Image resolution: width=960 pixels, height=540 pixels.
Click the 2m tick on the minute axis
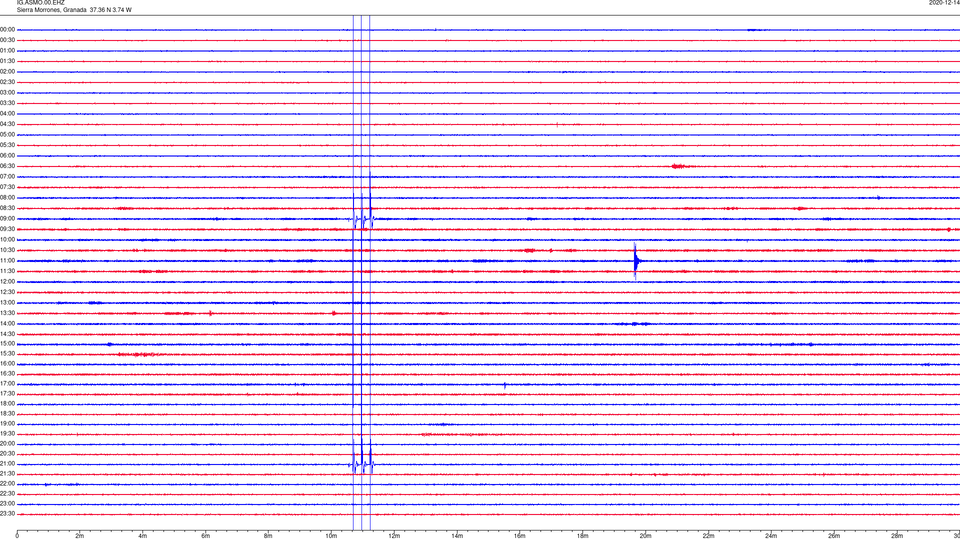coord(80,536)
